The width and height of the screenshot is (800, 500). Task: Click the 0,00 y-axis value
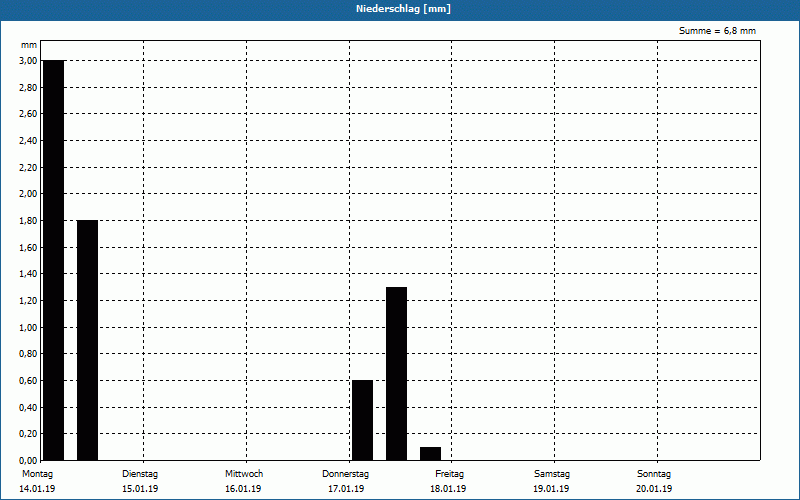coord(28,460)
